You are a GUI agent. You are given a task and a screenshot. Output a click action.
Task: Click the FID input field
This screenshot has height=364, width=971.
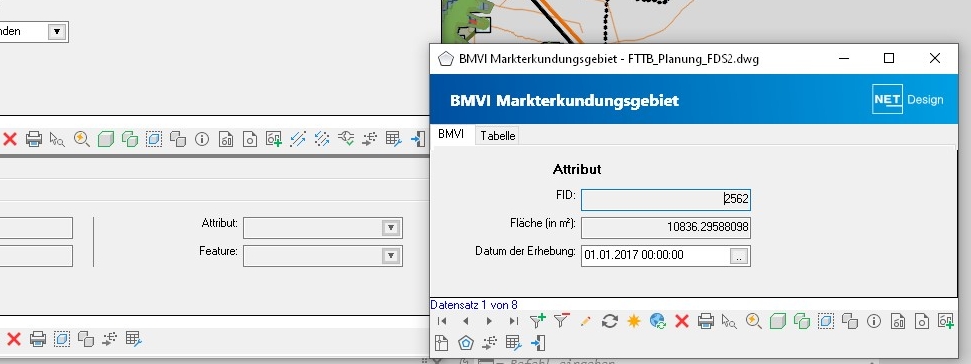pos(666,199)
